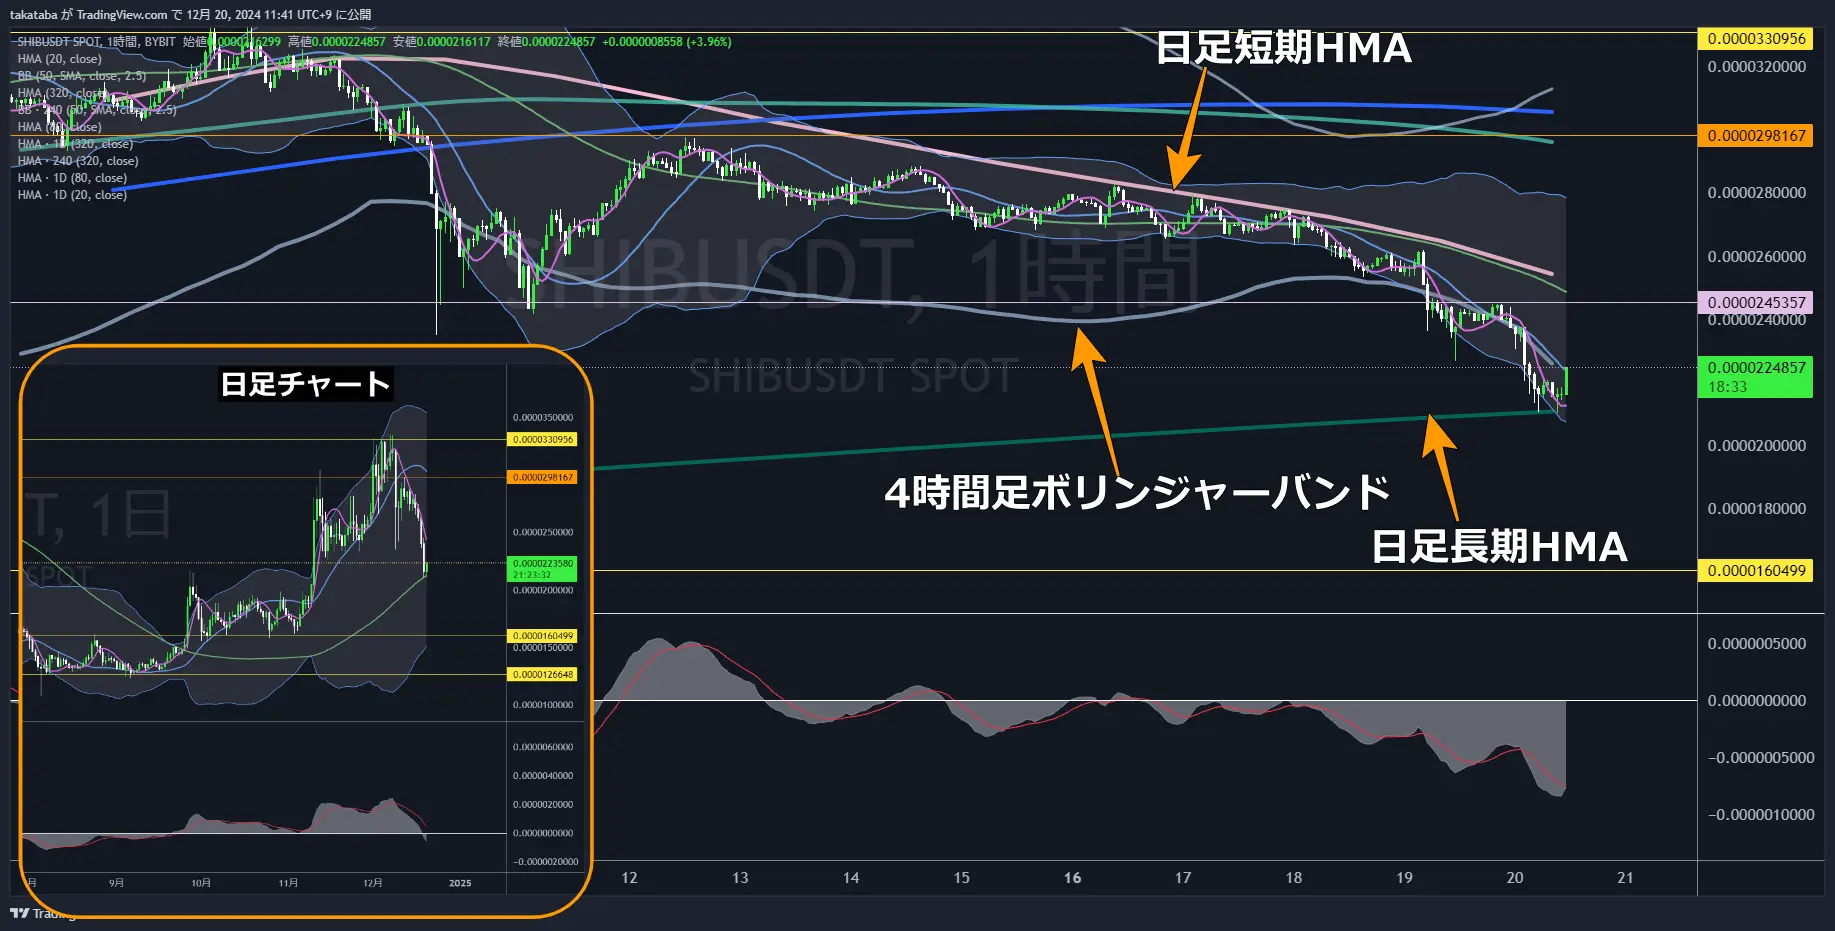Select the BB · 240 (50, SMA) legend row
Viewport: 1835px width, 931px height.
[x=96, y=110]
